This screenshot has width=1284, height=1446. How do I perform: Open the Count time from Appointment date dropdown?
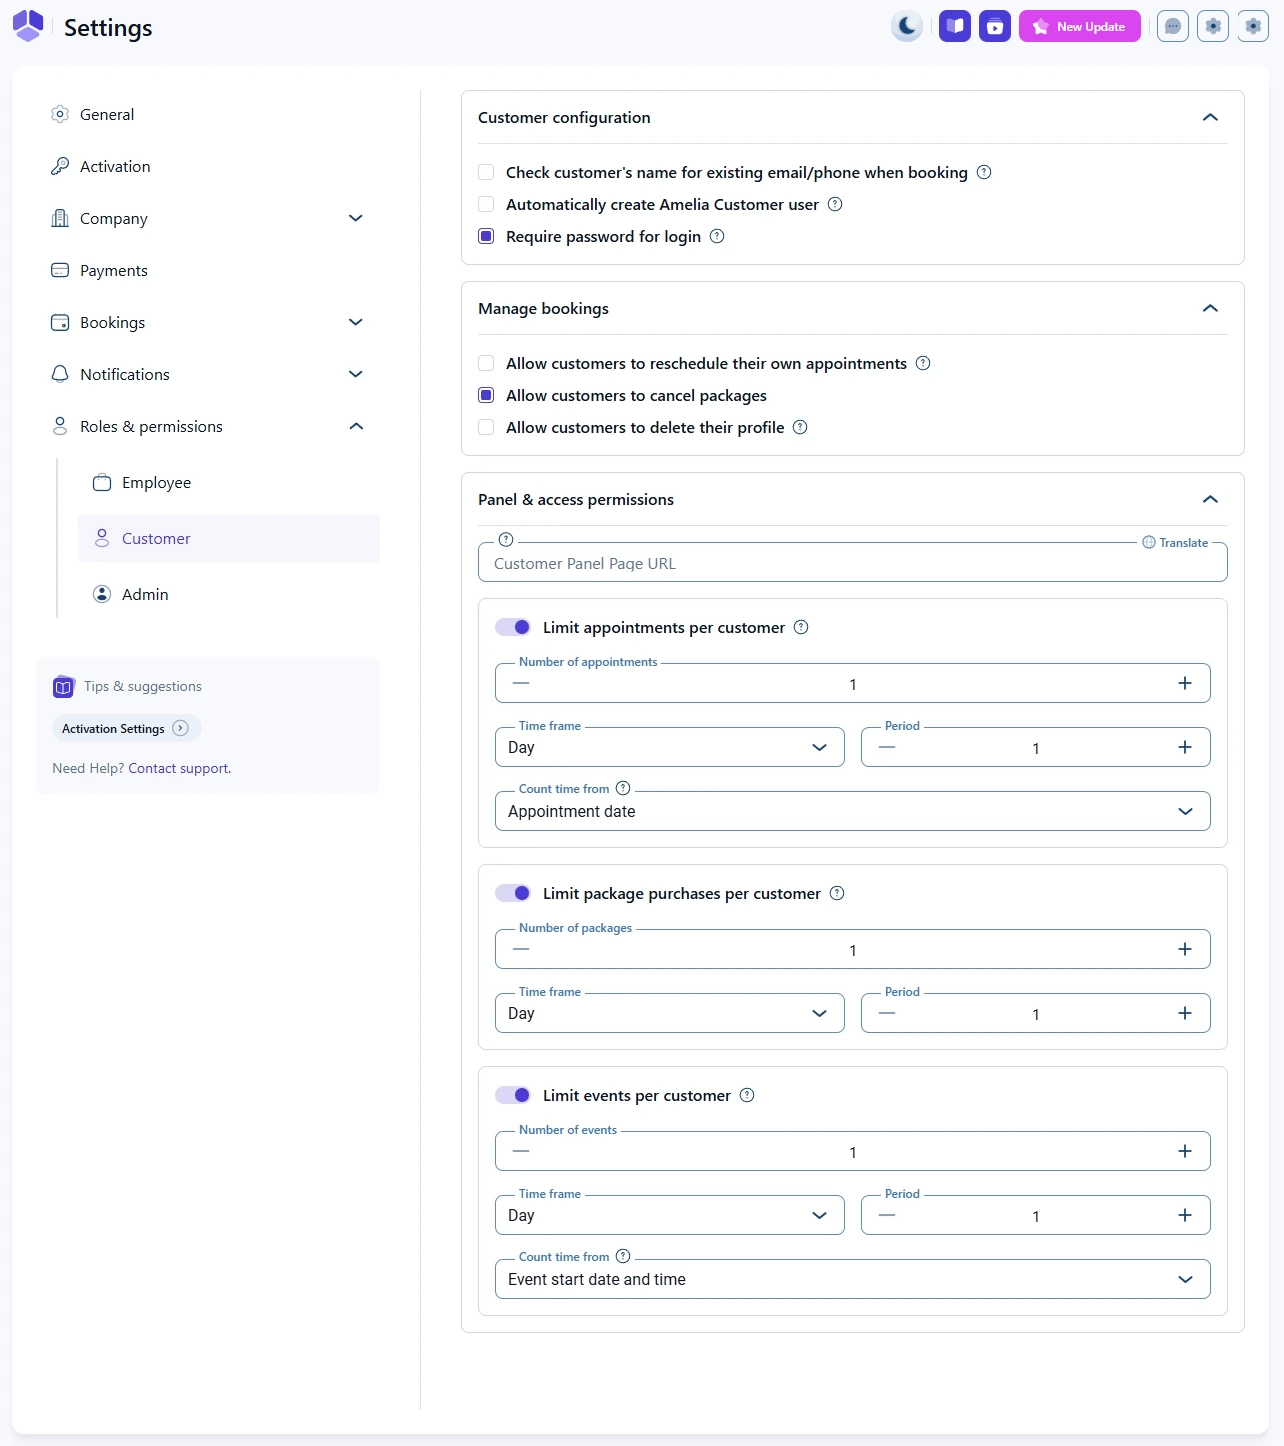coord(852,812)
